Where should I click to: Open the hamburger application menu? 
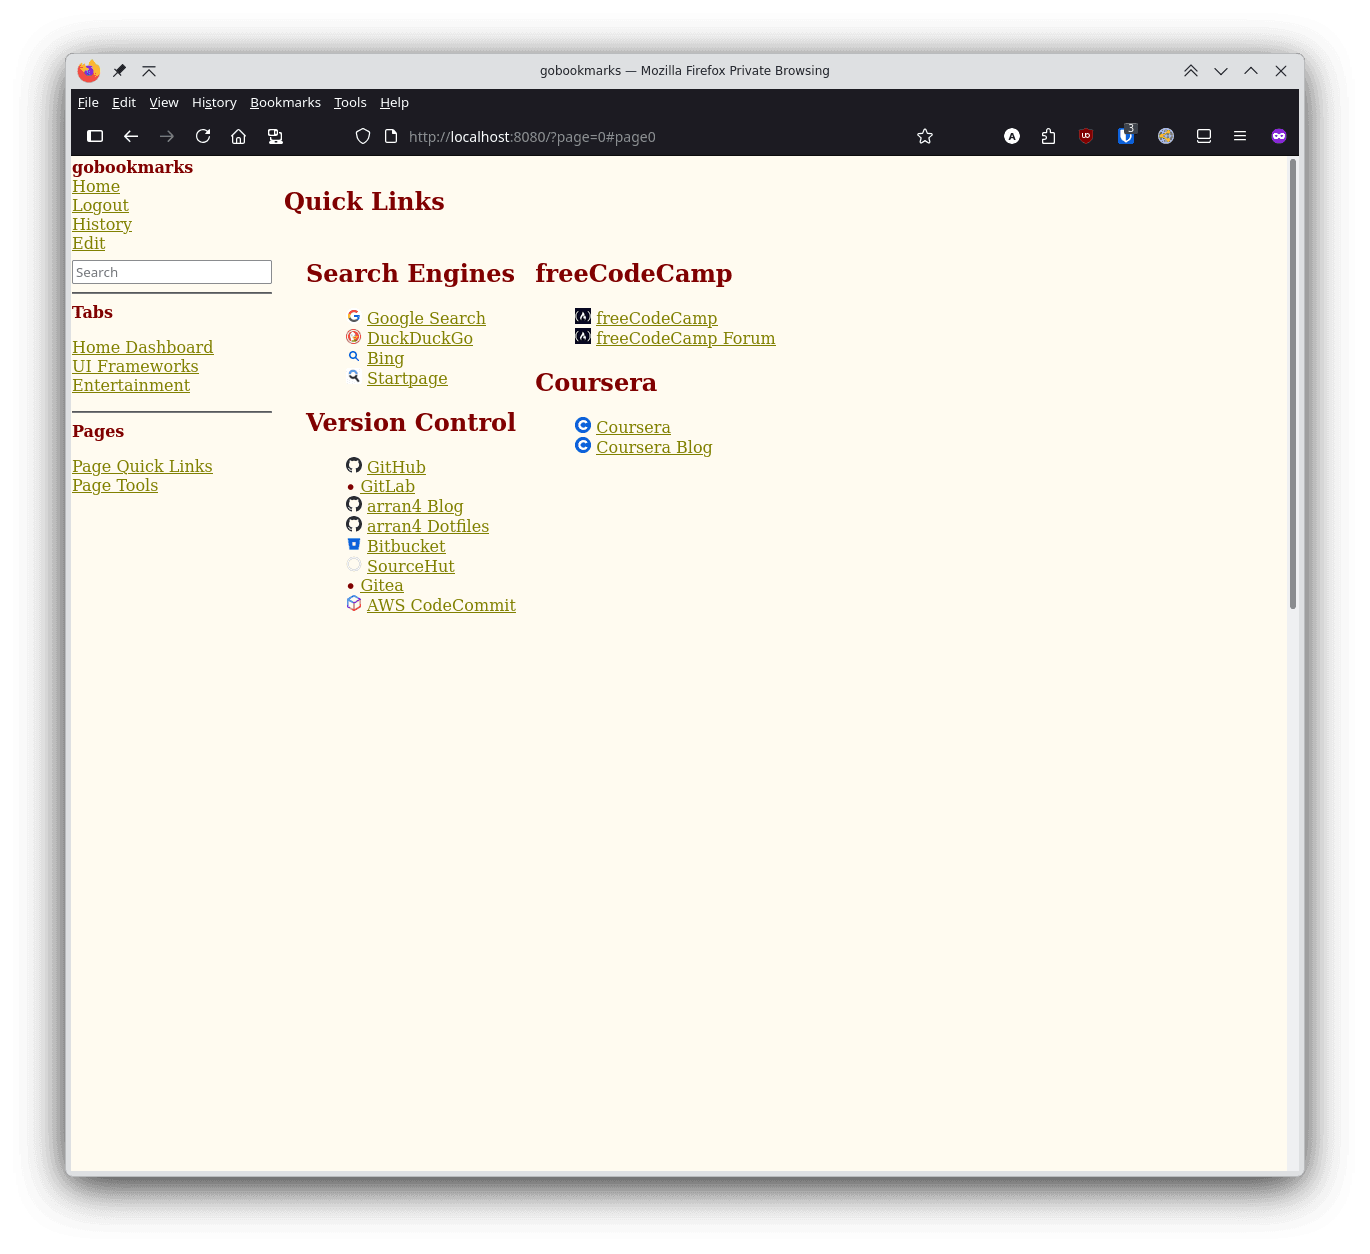pos(1240,136)
